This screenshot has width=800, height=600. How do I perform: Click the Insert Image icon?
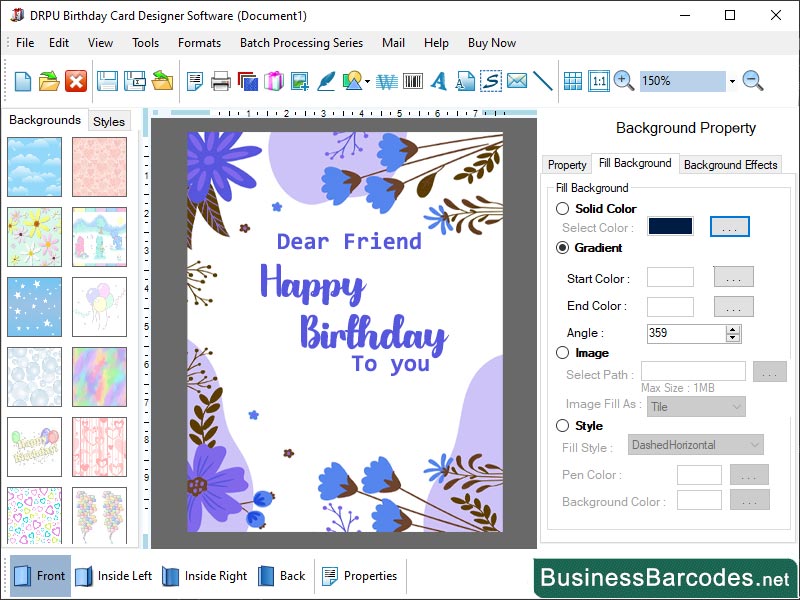[x=304, y=81]
